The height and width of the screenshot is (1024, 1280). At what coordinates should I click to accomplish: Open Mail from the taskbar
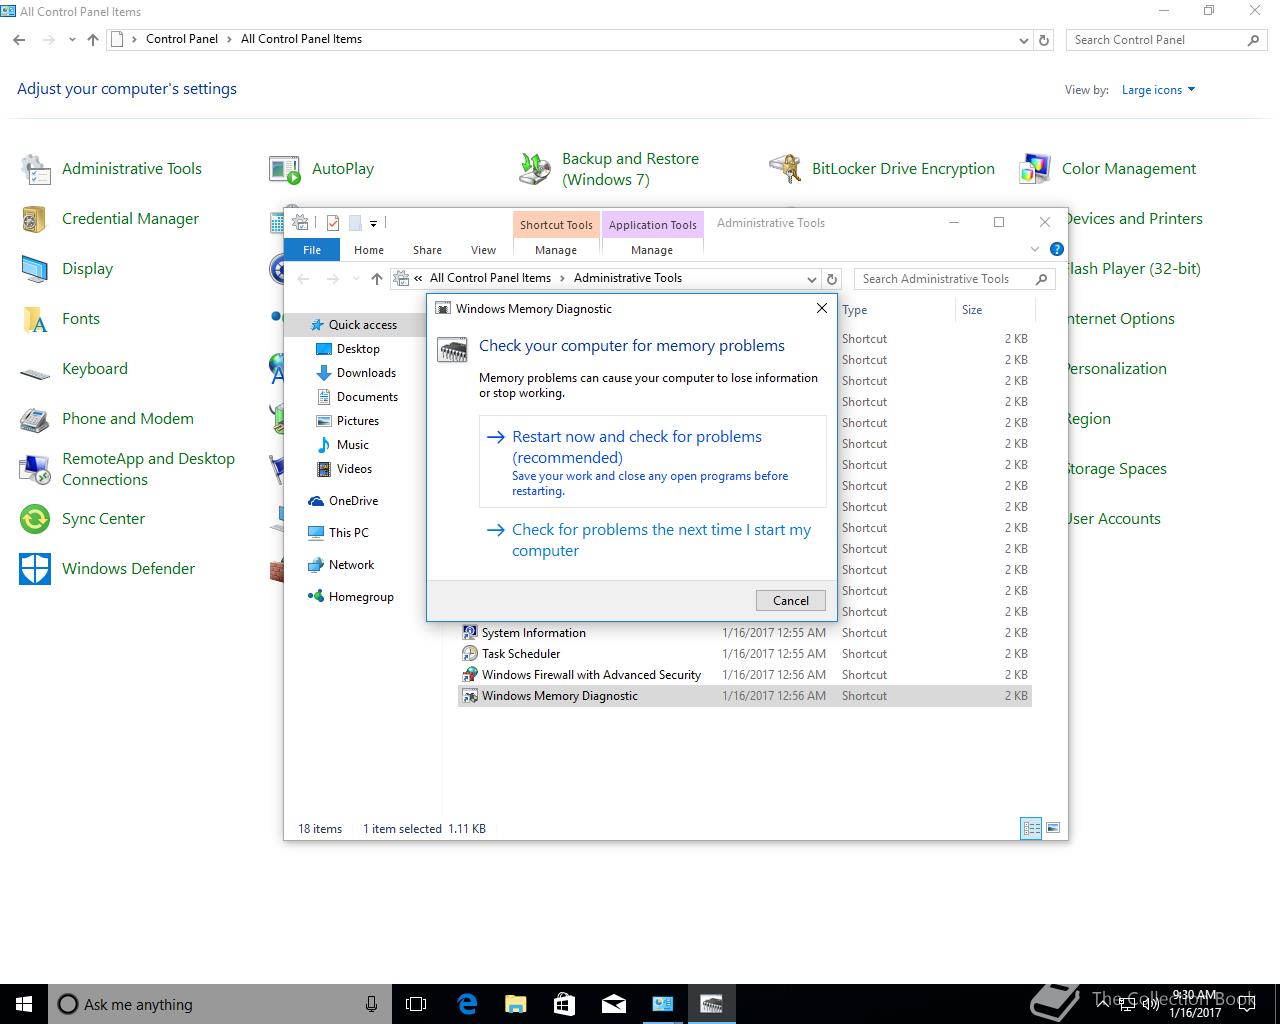click(613, 1004)
